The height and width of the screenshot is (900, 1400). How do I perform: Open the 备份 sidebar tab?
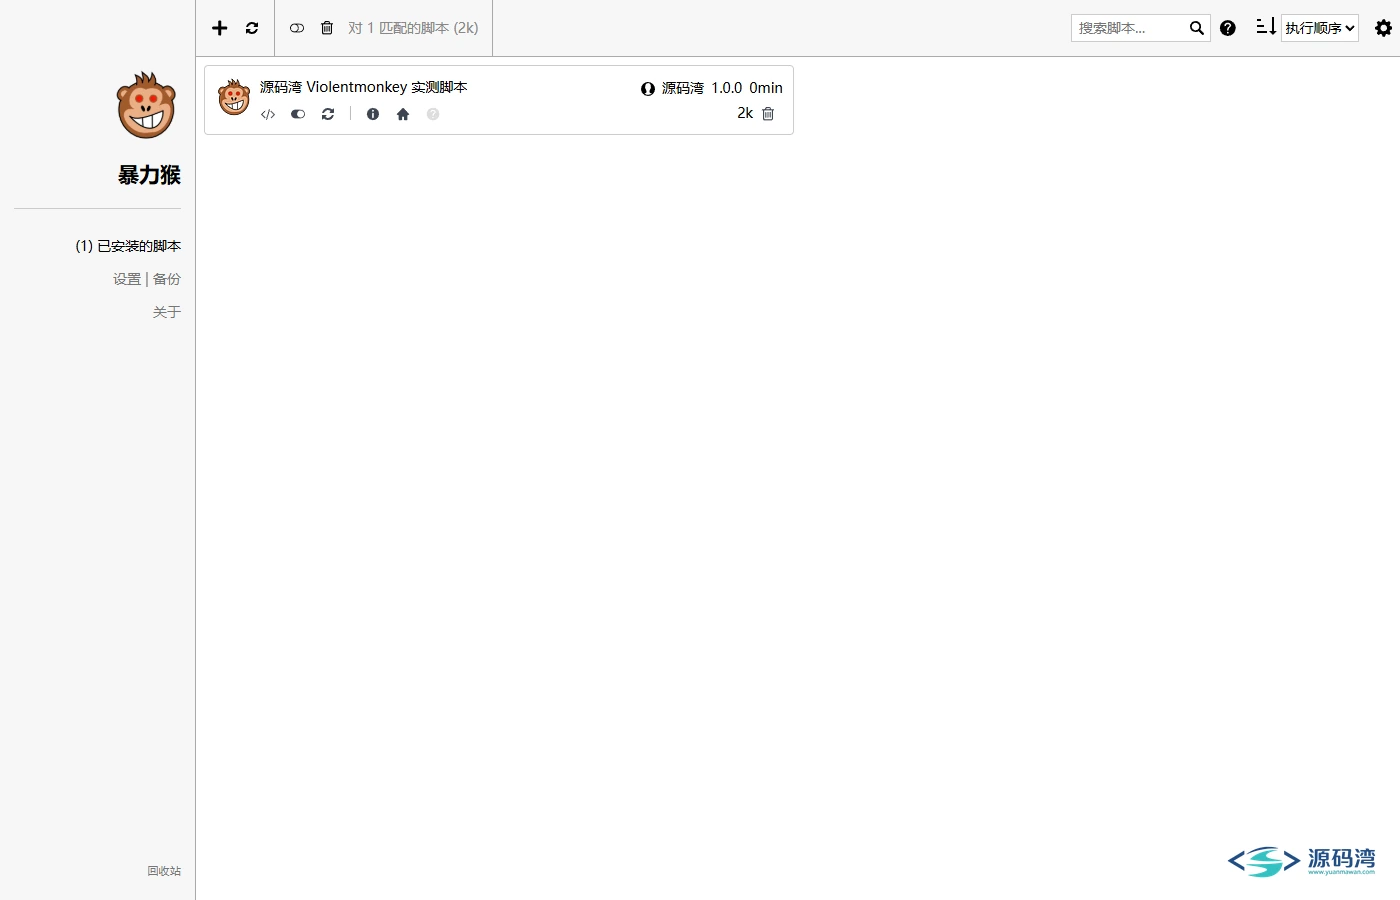click(x=167, y=279)
